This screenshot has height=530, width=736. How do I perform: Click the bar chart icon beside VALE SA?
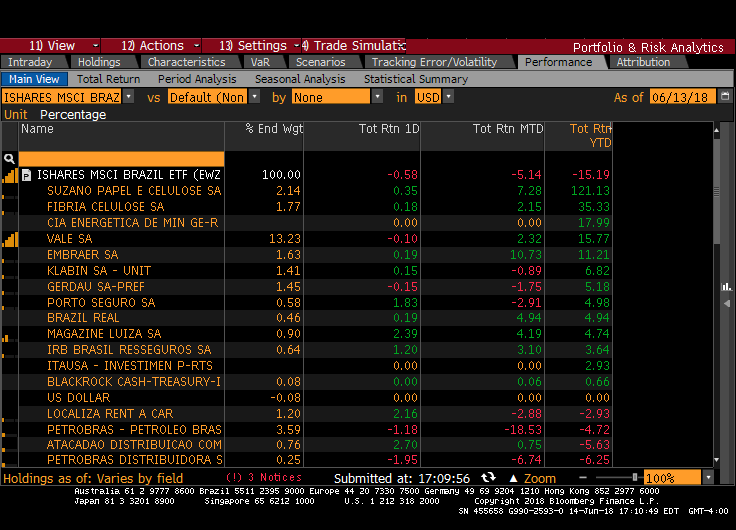pyautogui.click(x=10, y=239)
